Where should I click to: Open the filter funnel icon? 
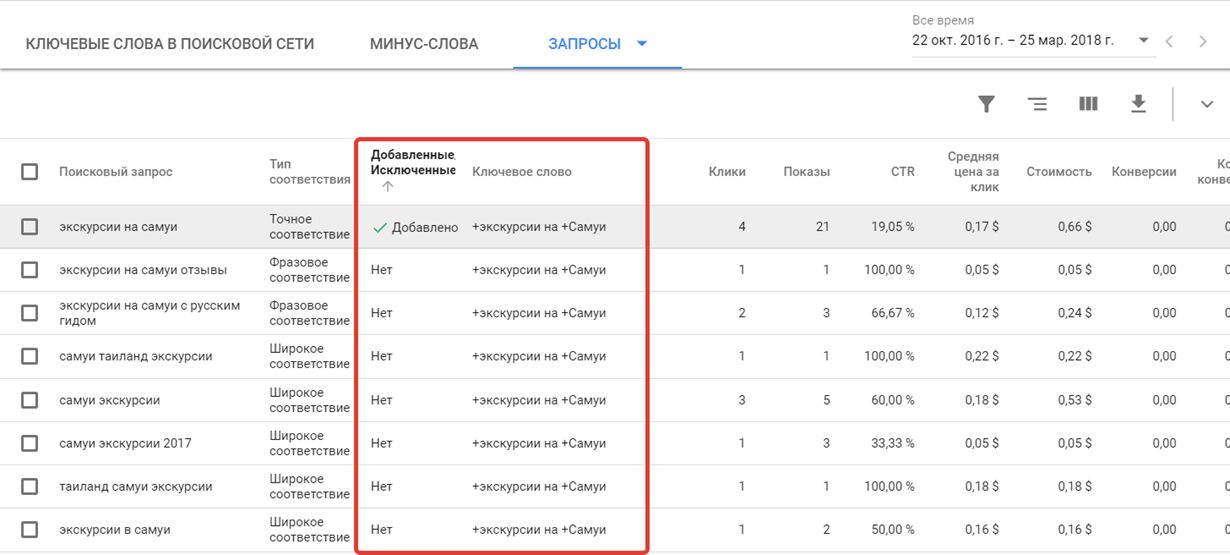[986, 104]
